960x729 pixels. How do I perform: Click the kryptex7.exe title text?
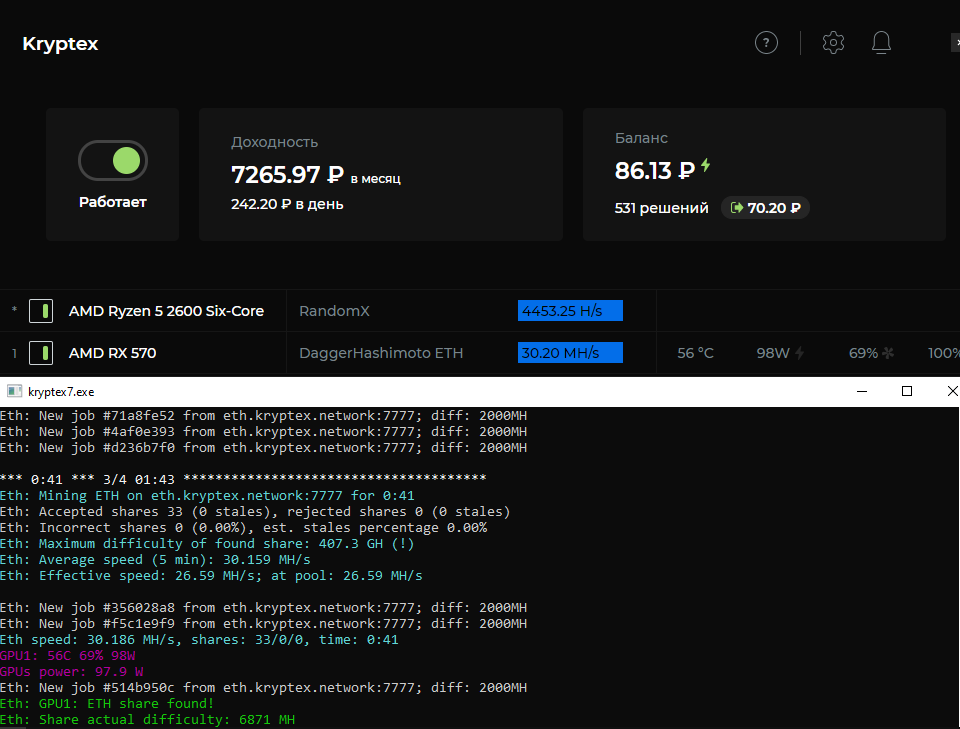[61, 392]
